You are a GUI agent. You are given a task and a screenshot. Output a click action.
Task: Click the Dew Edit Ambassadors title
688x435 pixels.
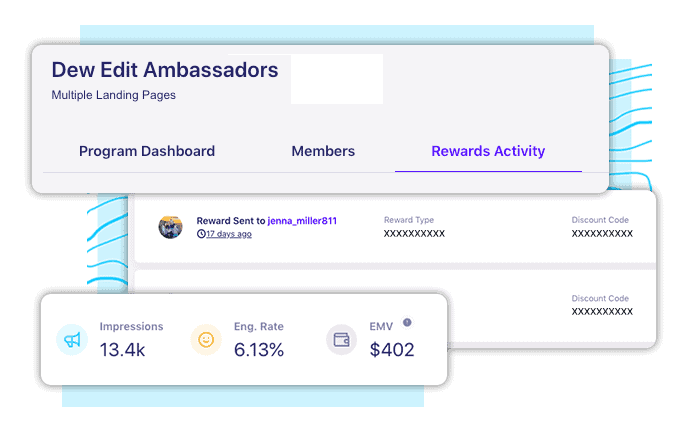point(165,70)
